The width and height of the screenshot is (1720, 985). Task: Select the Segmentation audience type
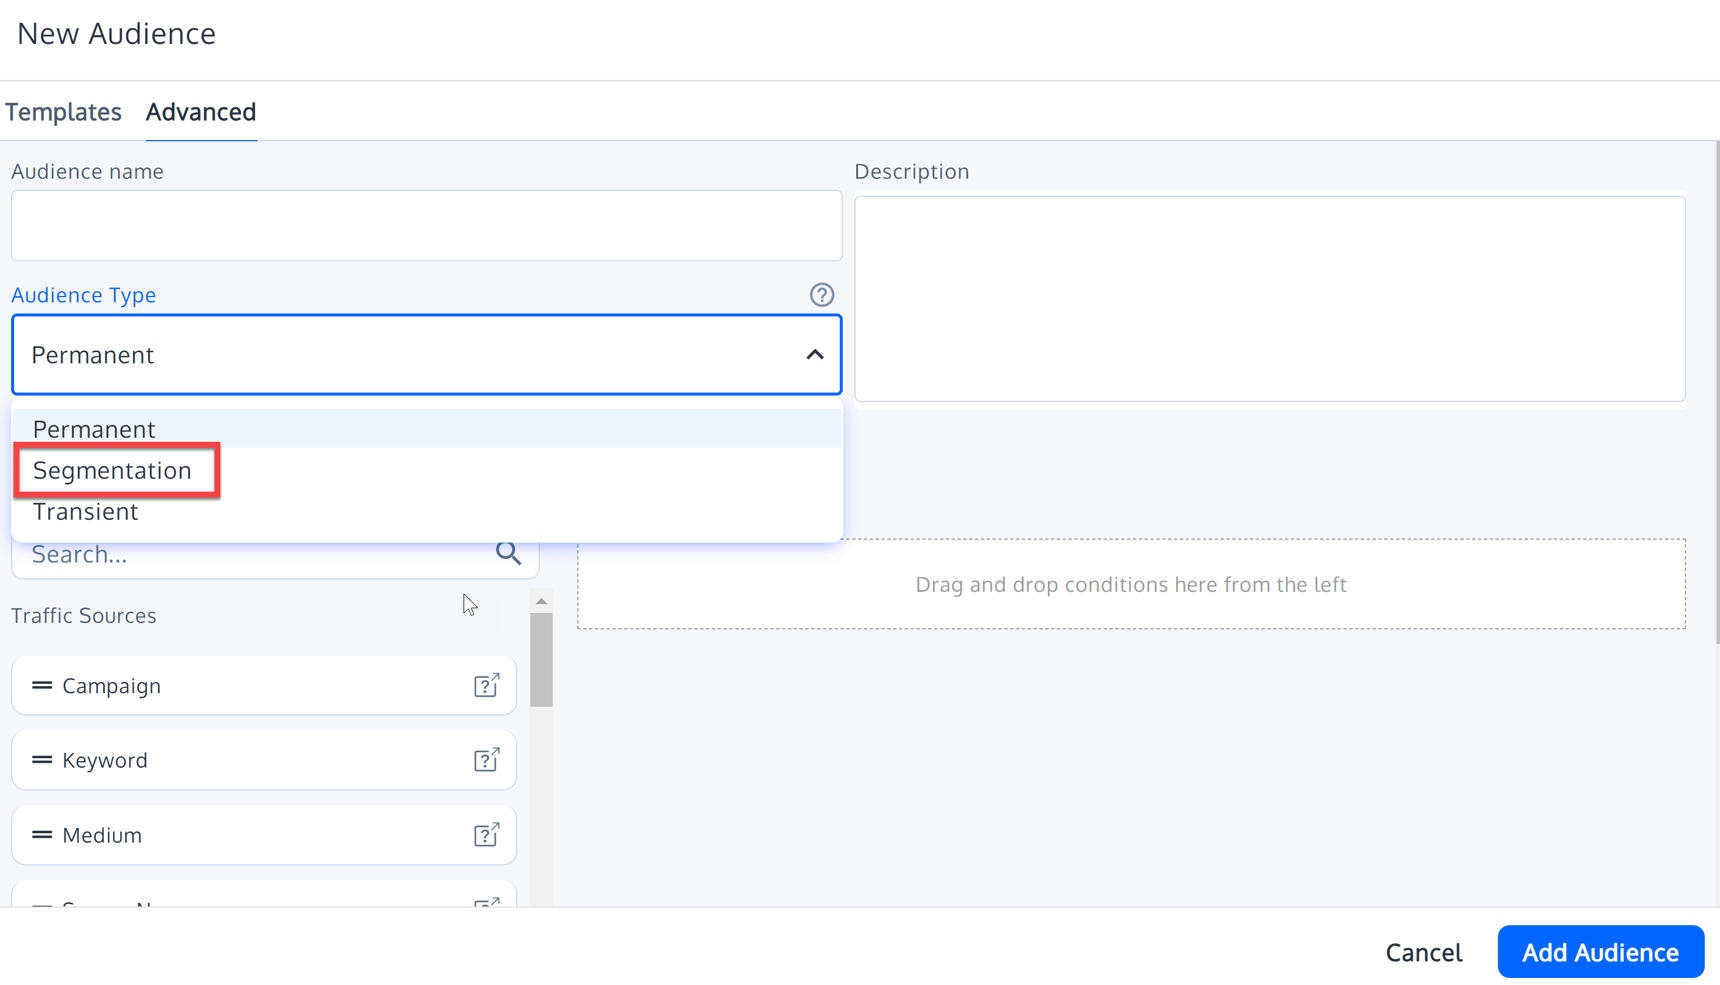point(112,470)
